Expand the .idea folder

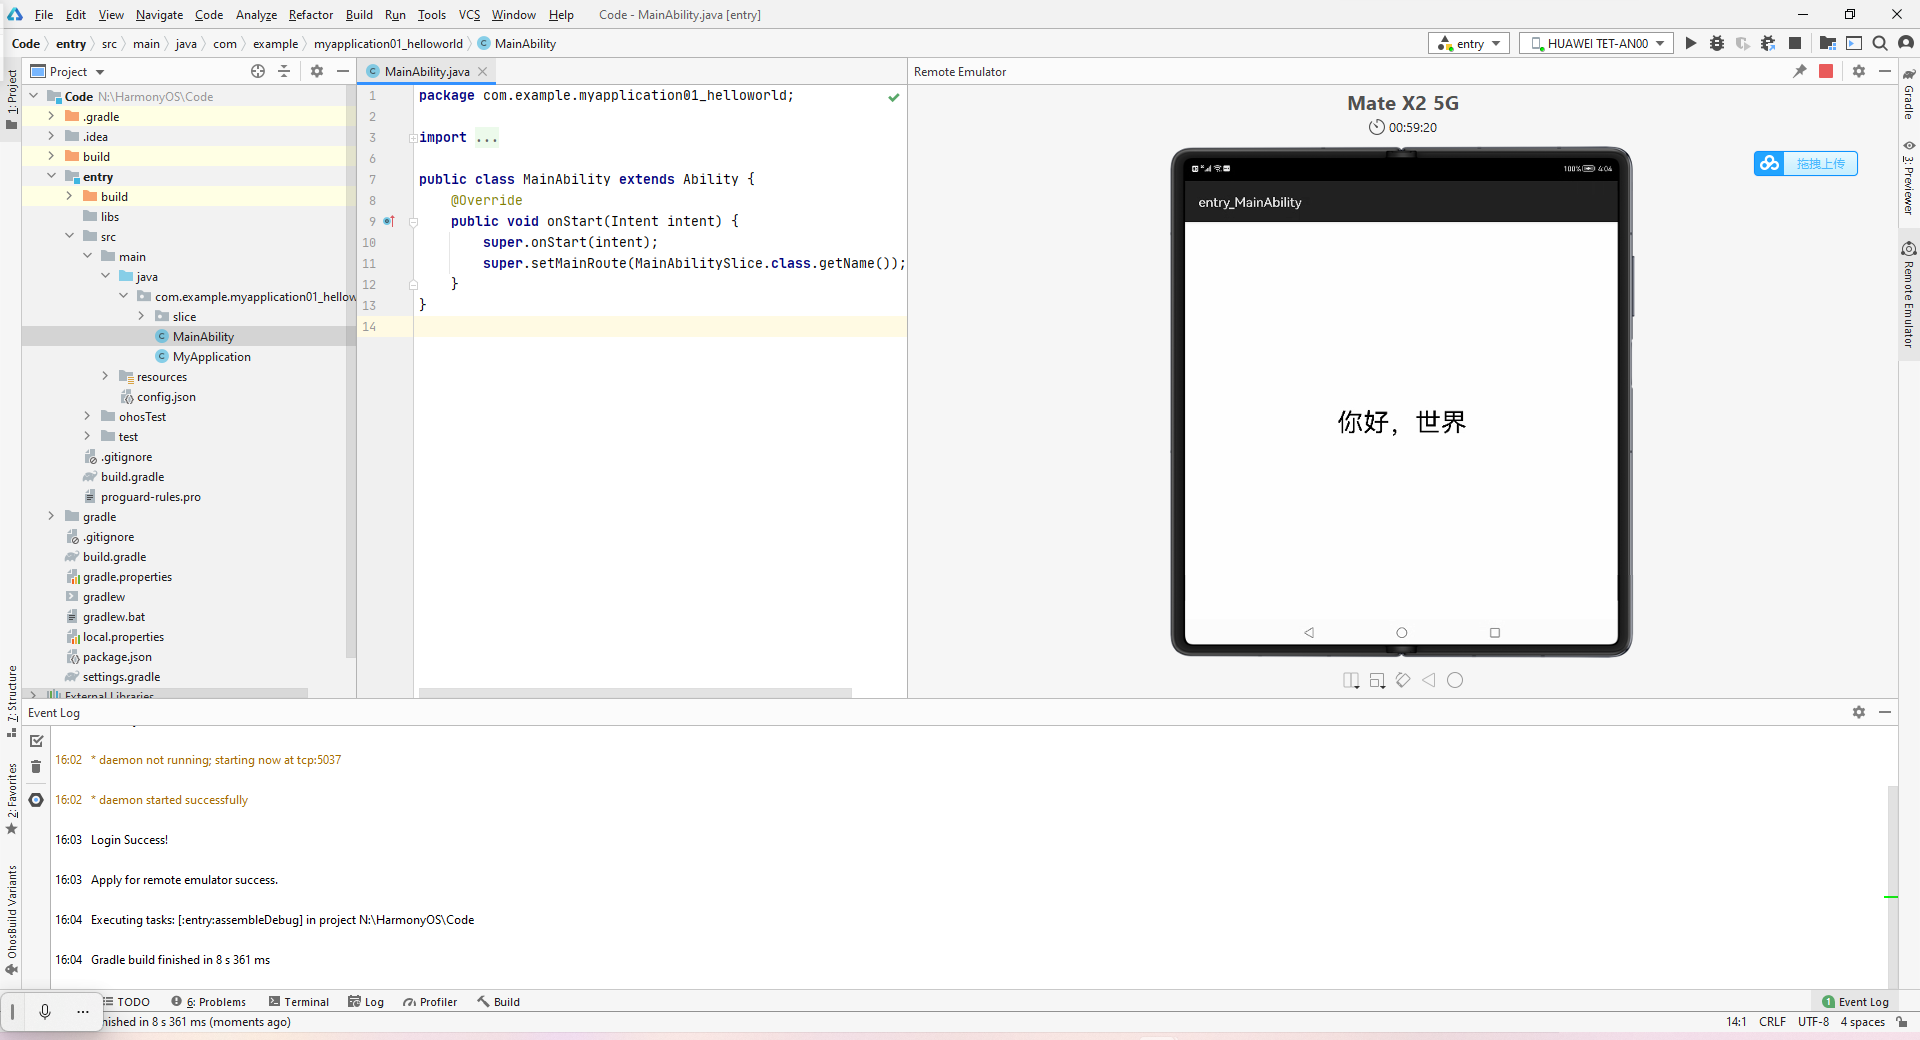point(51,136)
